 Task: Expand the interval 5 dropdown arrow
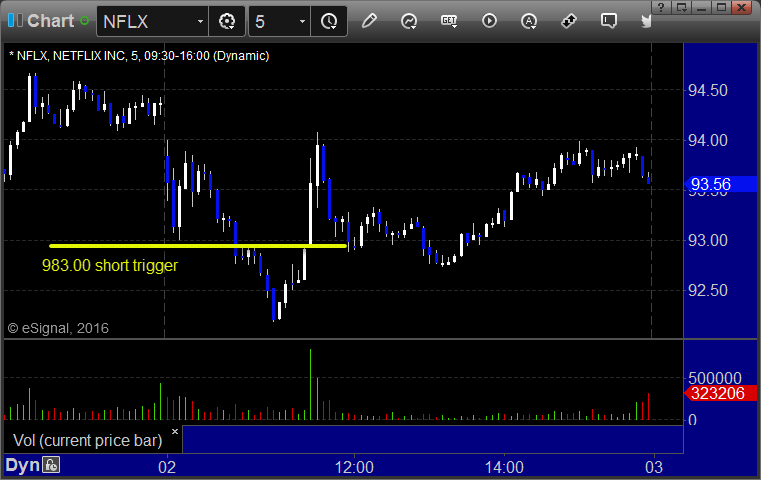pyautogui.click(x=302, y=22)
